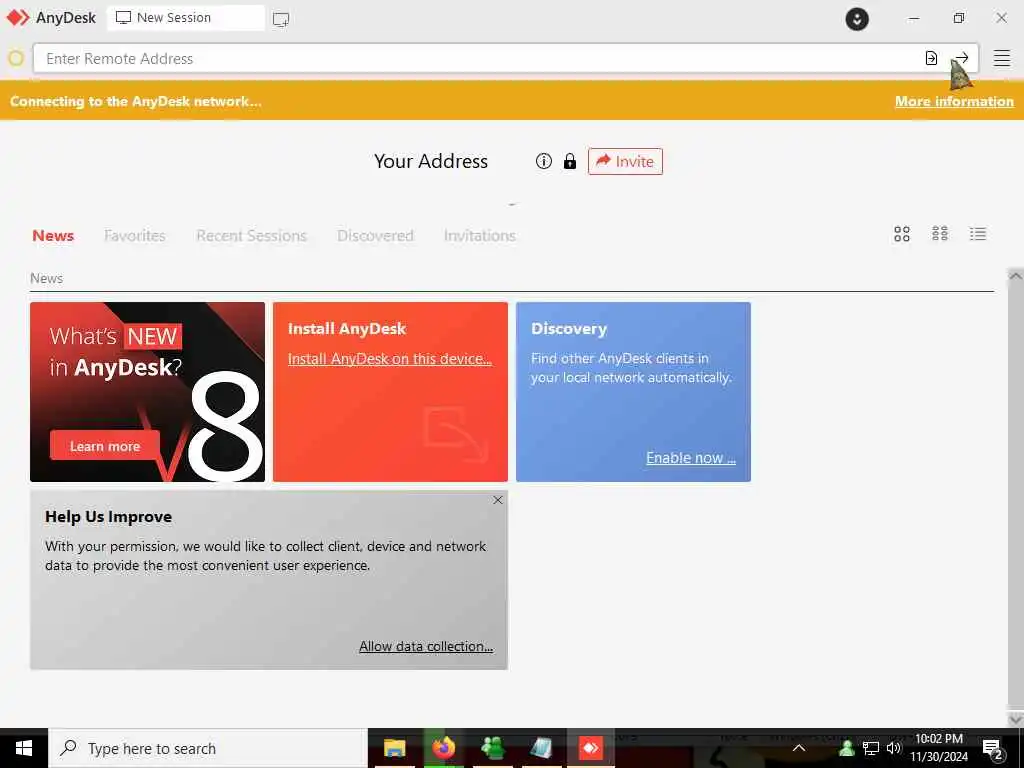Viewport: 1024px width, 768px height.
Task: Open a new session tab with plus-monitor icon
Action: pyautogui.click(x=281, y=19)
